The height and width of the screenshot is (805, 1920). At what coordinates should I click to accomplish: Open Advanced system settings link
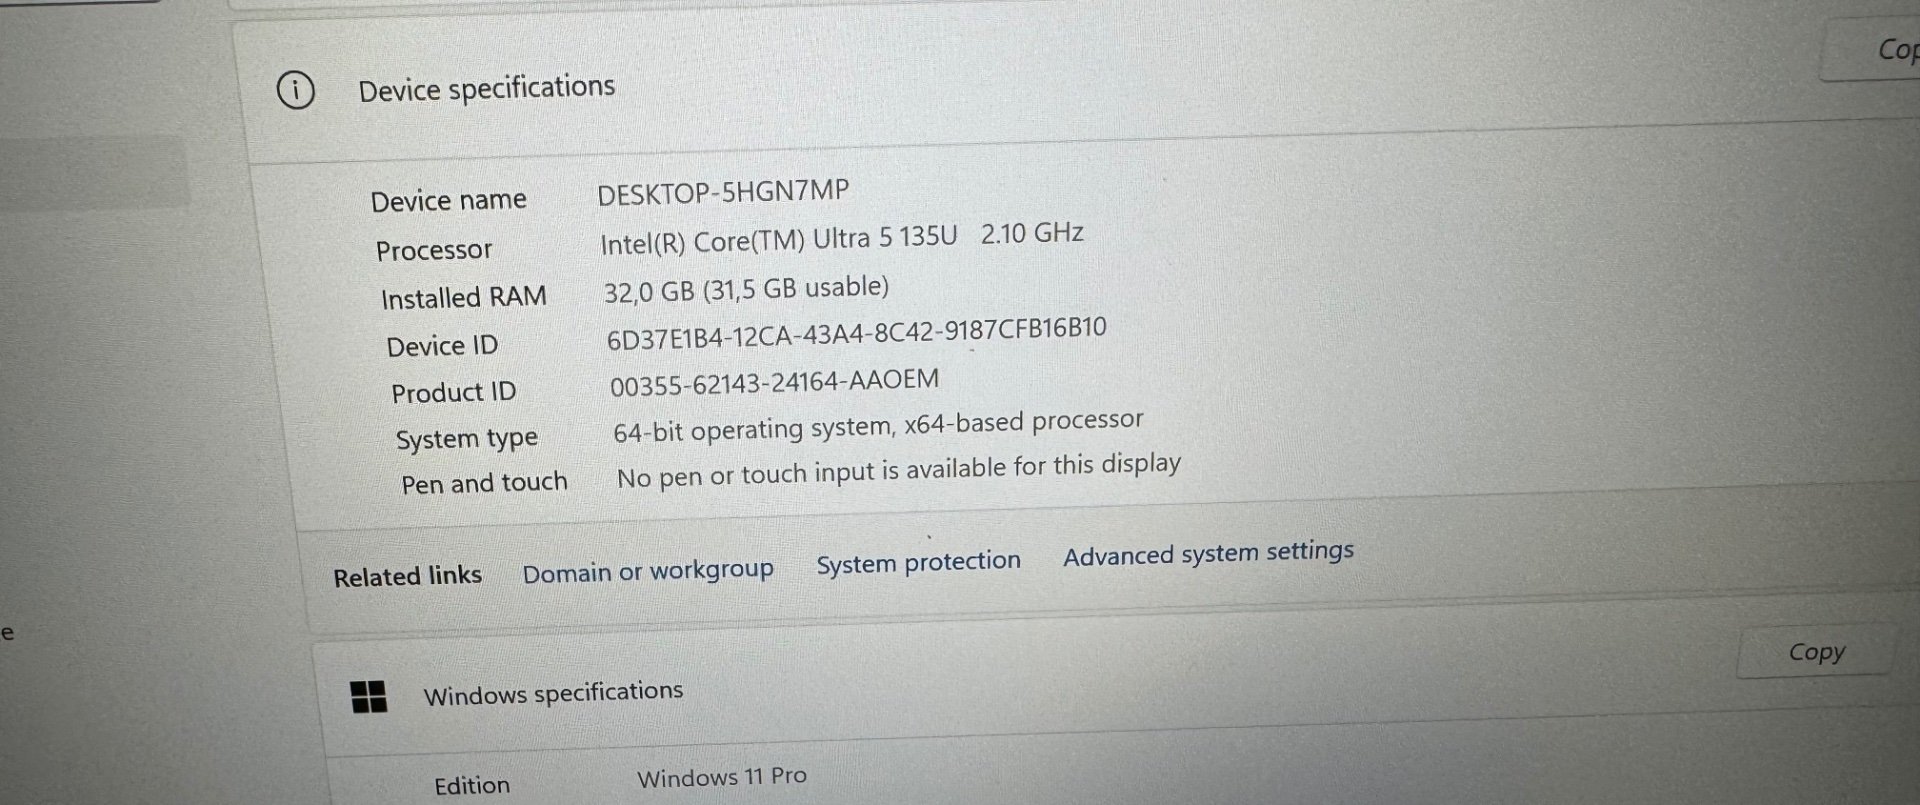tap(1208, 553)
